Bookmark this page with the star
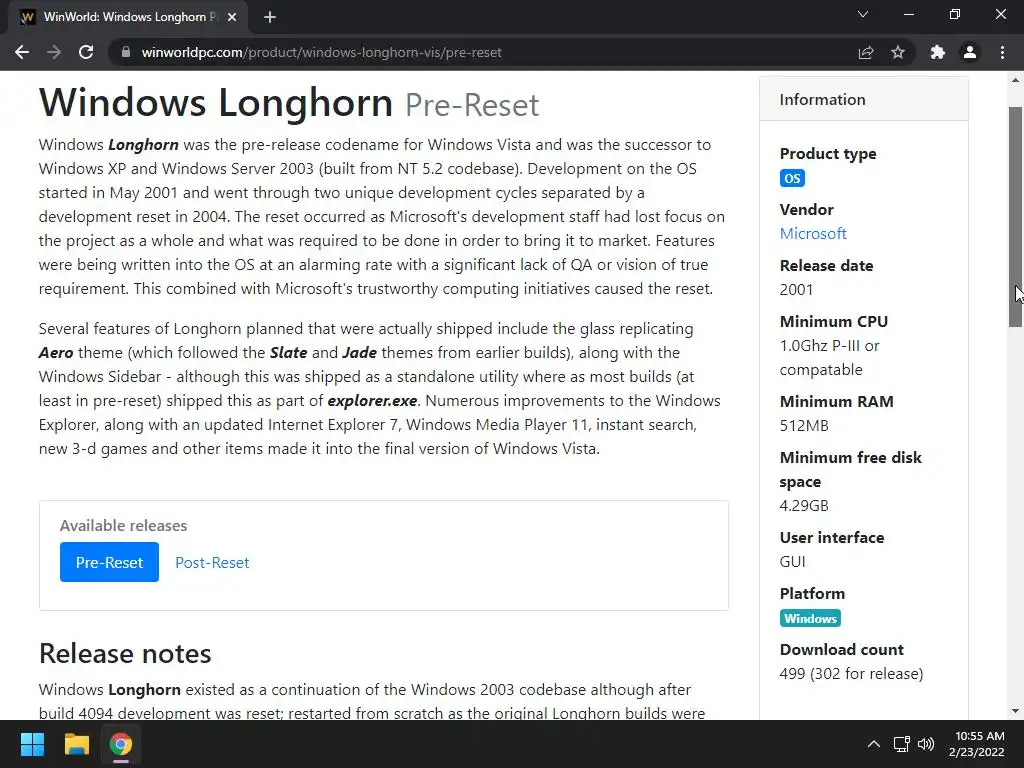 point(898,52)
